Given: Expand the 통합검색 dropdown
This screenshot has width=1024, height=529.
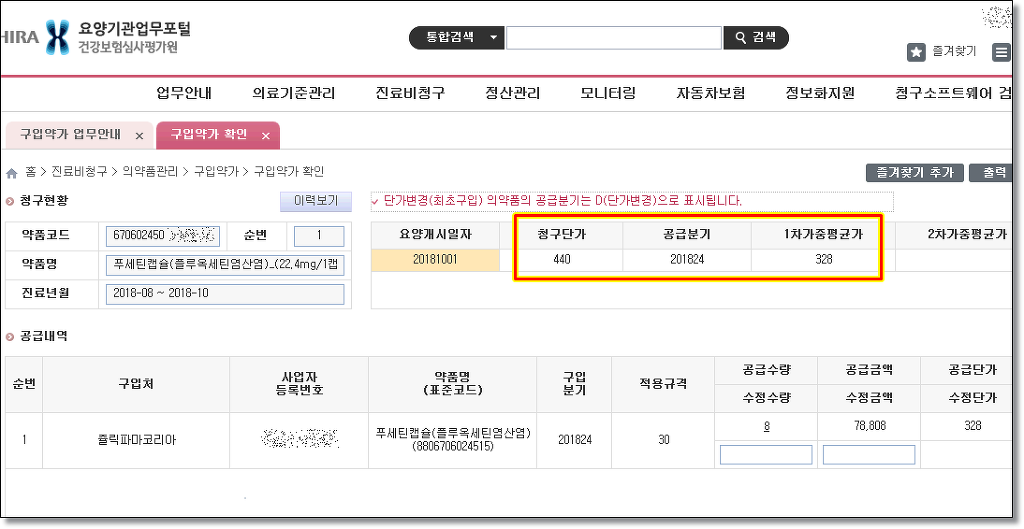Looking at the screenshot, I should pos(493,38).
